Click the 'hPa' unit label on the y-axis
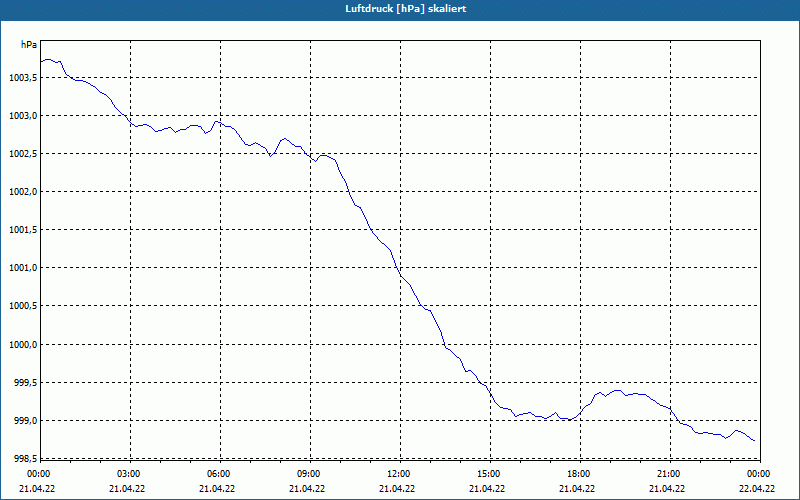 [29, 45]
